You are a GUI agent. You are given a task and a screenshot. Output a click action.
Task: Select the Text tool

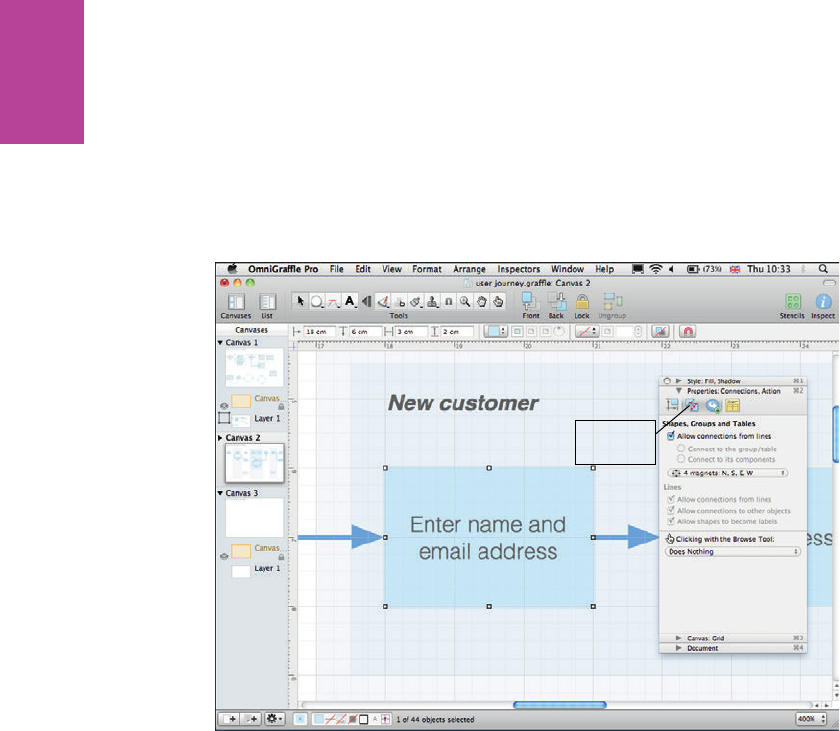coord(350,302)
